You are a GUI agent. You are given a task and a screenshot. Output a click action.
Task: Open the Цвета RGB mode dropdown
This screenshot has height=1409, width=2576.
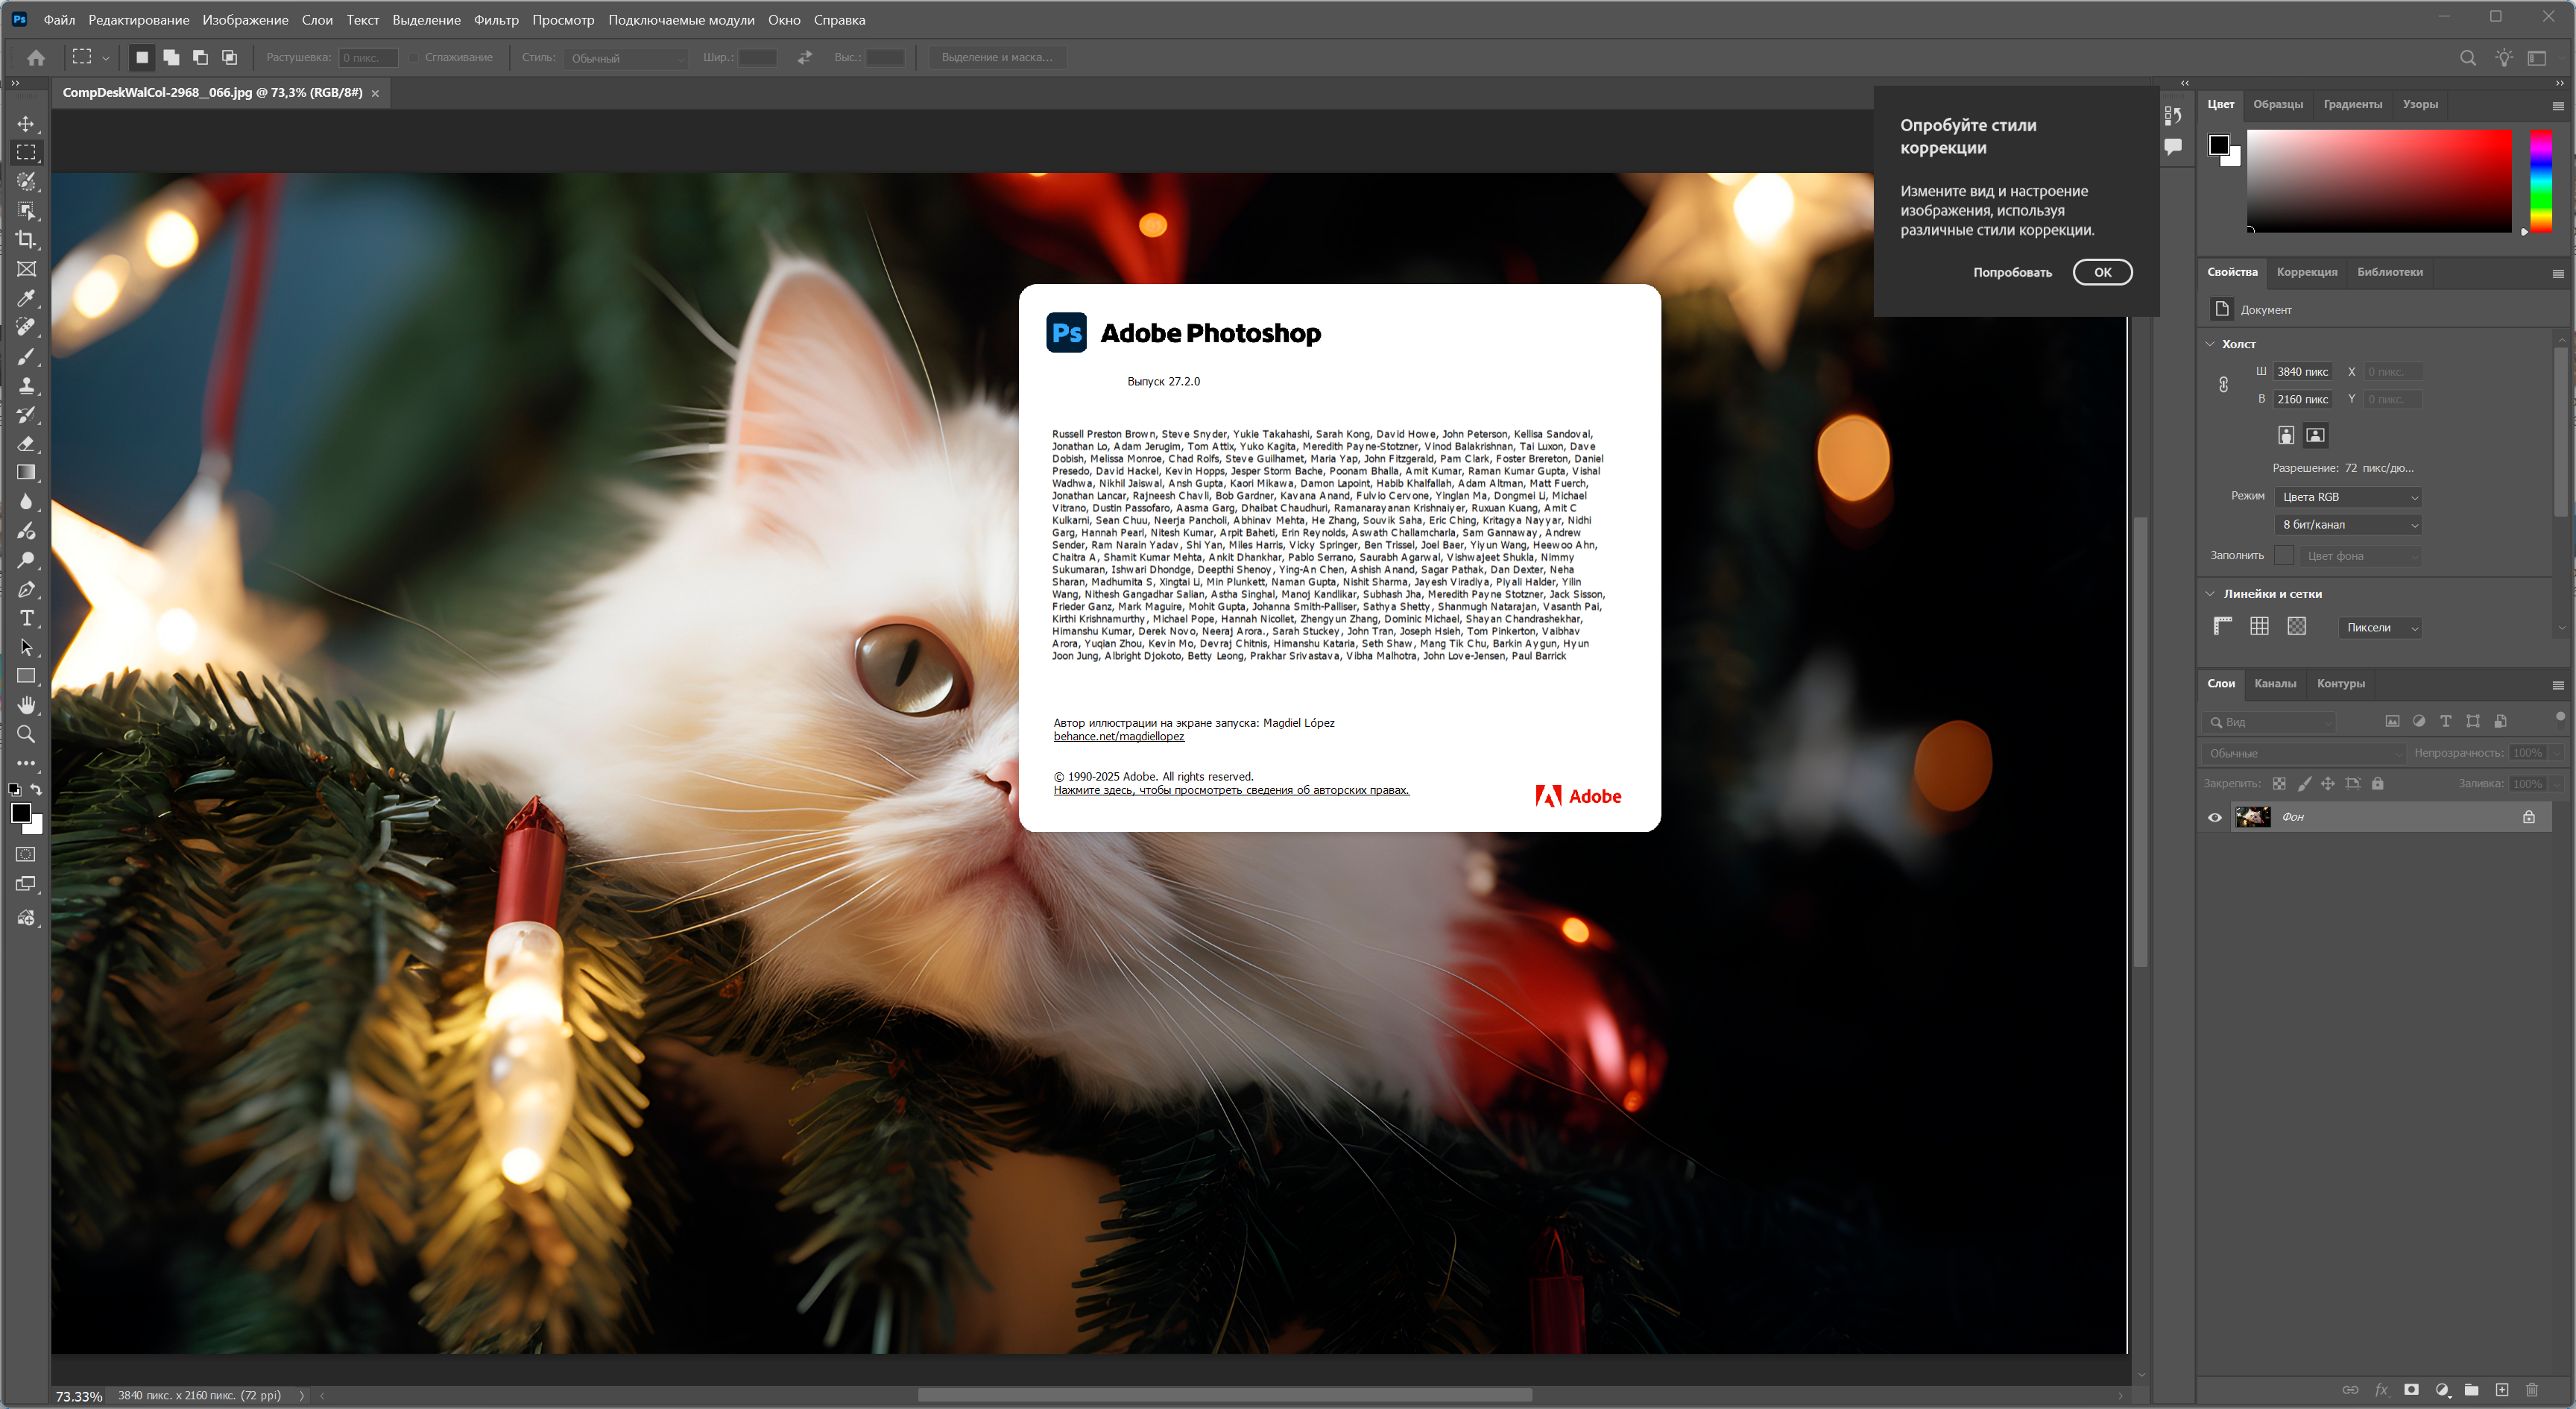tap(2349, 497)
